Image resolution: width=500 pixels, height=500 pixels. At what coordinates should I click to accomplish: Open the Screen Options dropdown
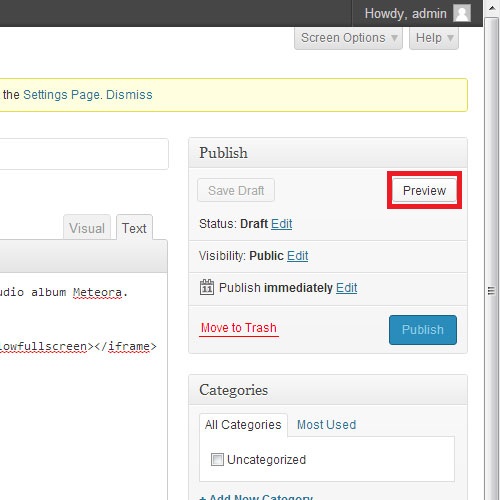[348, 38]
